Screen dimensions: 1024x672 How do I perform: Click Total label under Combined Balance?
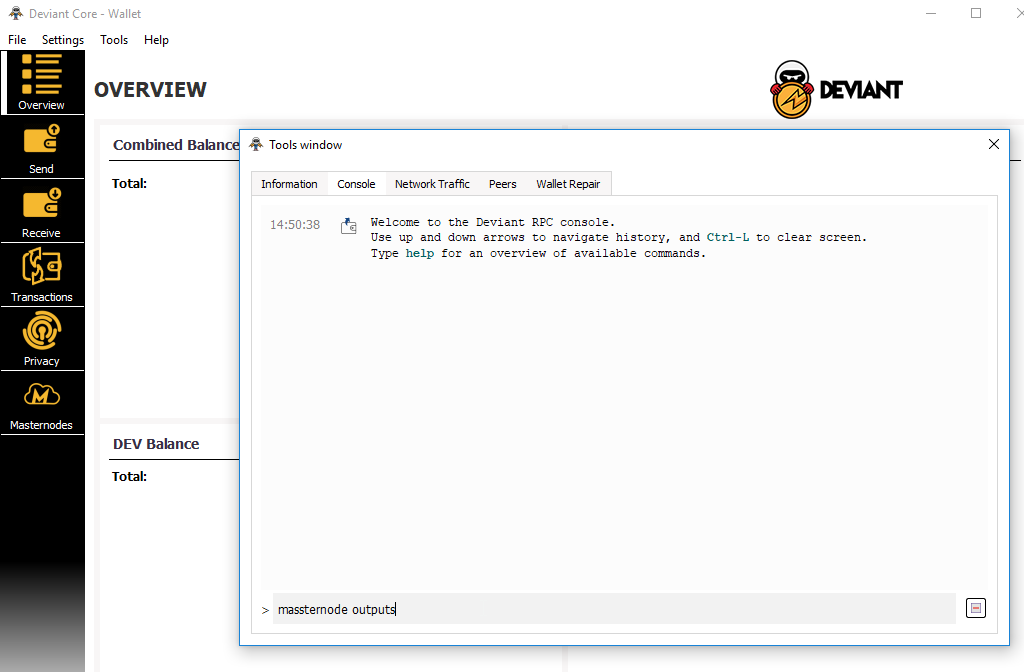click(x=129, y=184)
